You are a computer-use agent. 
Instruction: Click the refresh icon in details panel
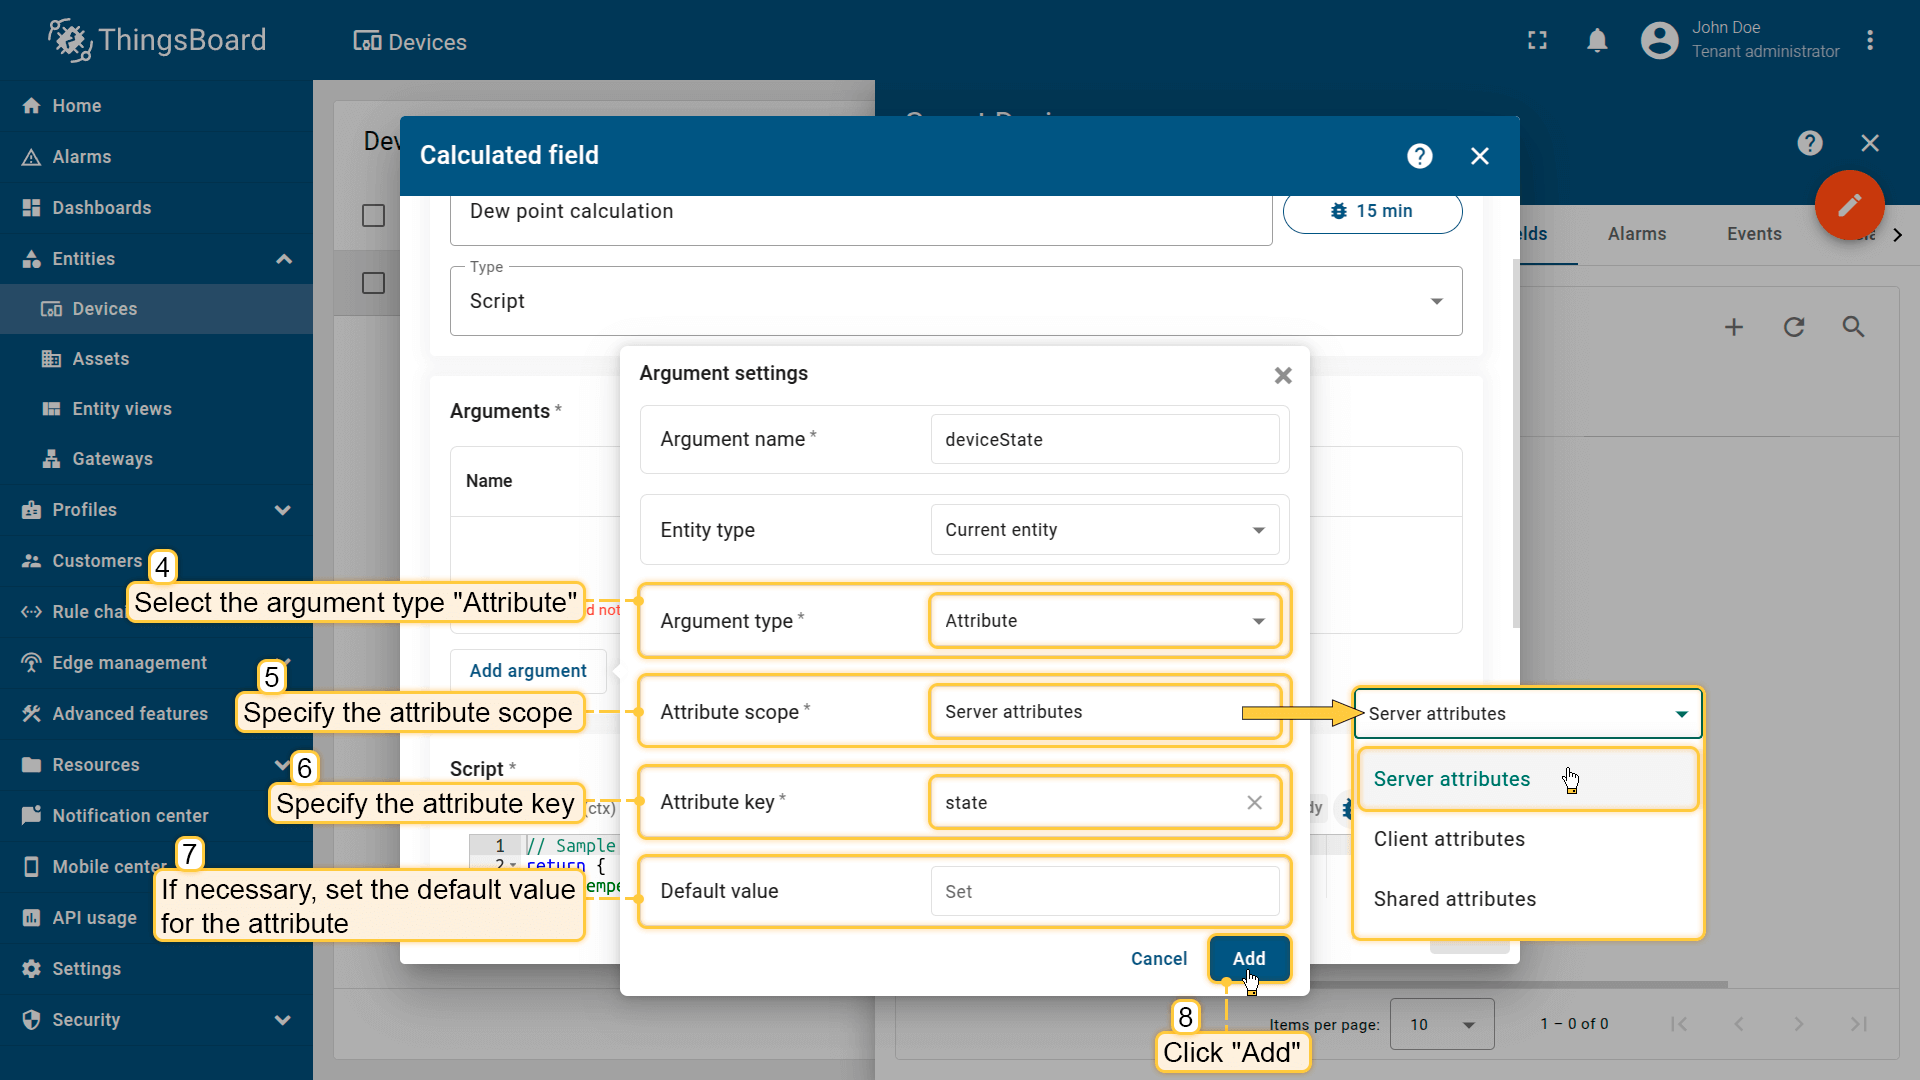click(1793, 327)
